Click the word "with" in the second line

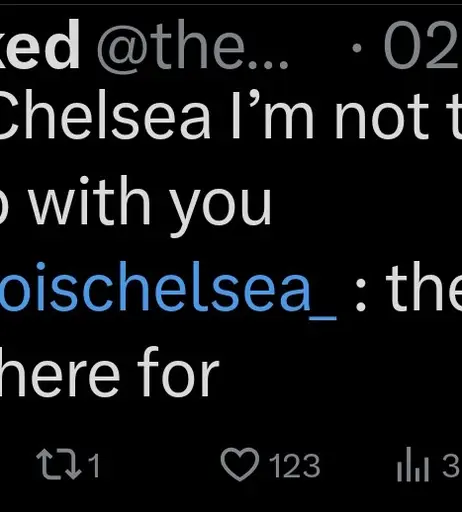(x=91, y=200)
